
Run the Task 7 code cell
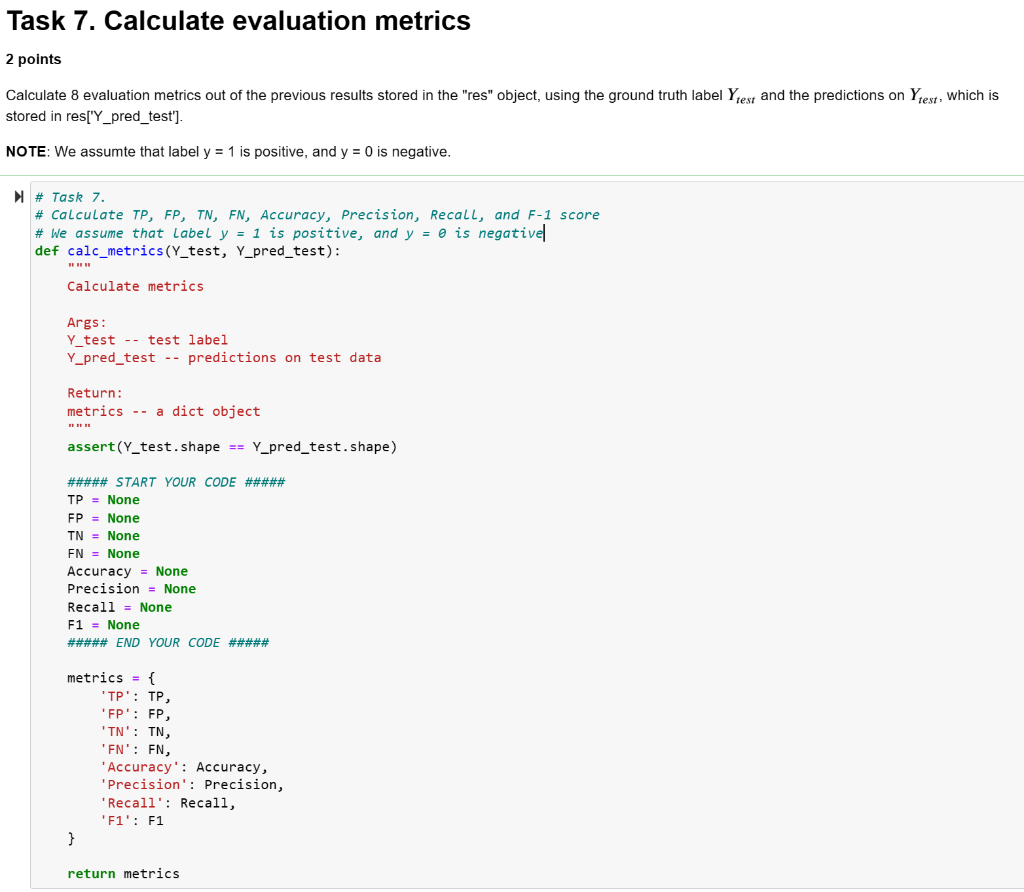pos(18,196)
